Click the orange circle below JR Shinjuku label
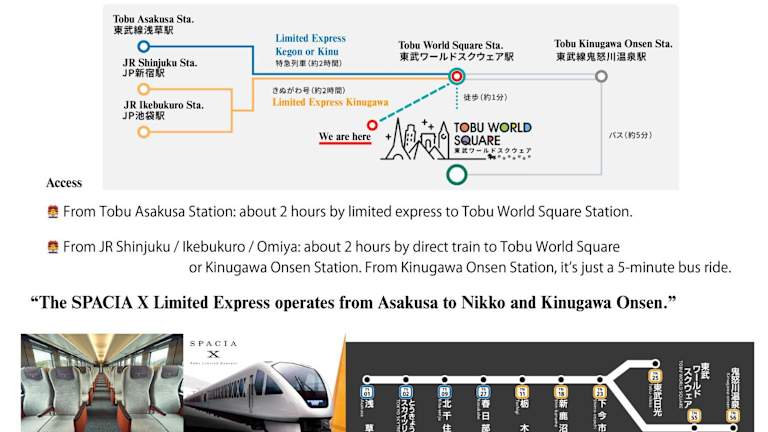768x432 pixels. [144, 89]
